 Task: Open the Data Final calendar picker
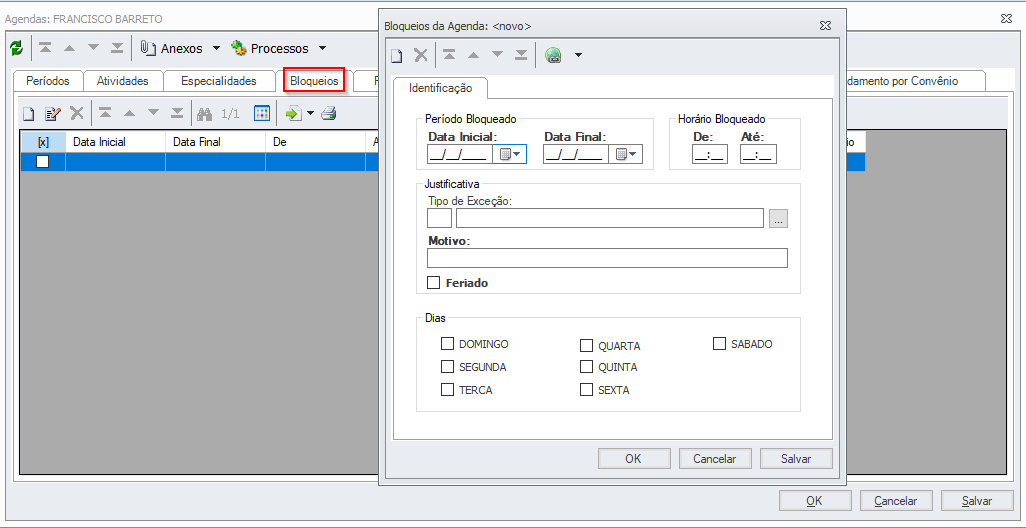[x=626, y=154]
